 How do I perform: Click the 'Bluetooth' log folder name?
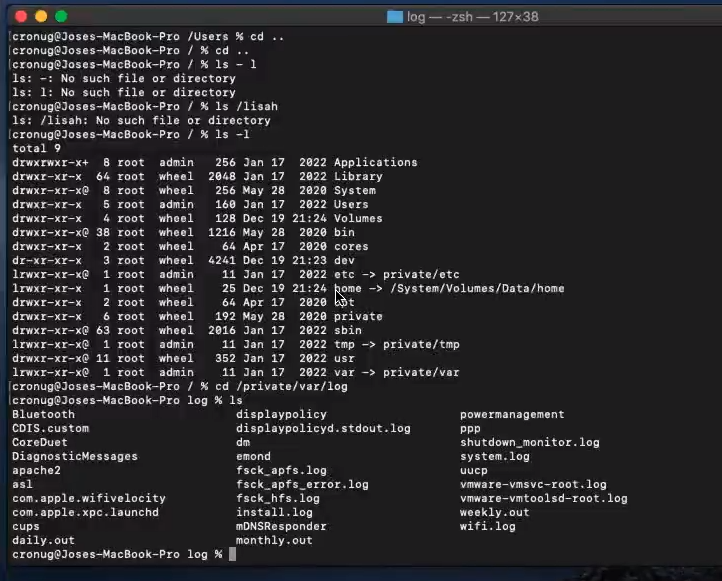43,414
